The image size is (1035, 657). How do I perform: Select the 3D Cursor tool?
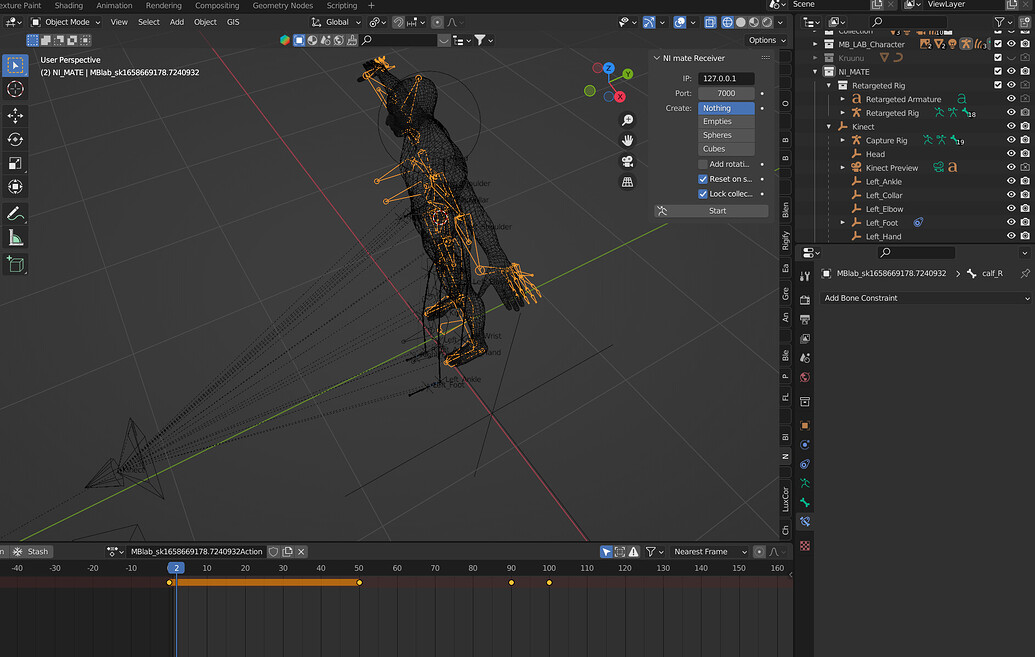pyautogui.click(x=15, y=89)
